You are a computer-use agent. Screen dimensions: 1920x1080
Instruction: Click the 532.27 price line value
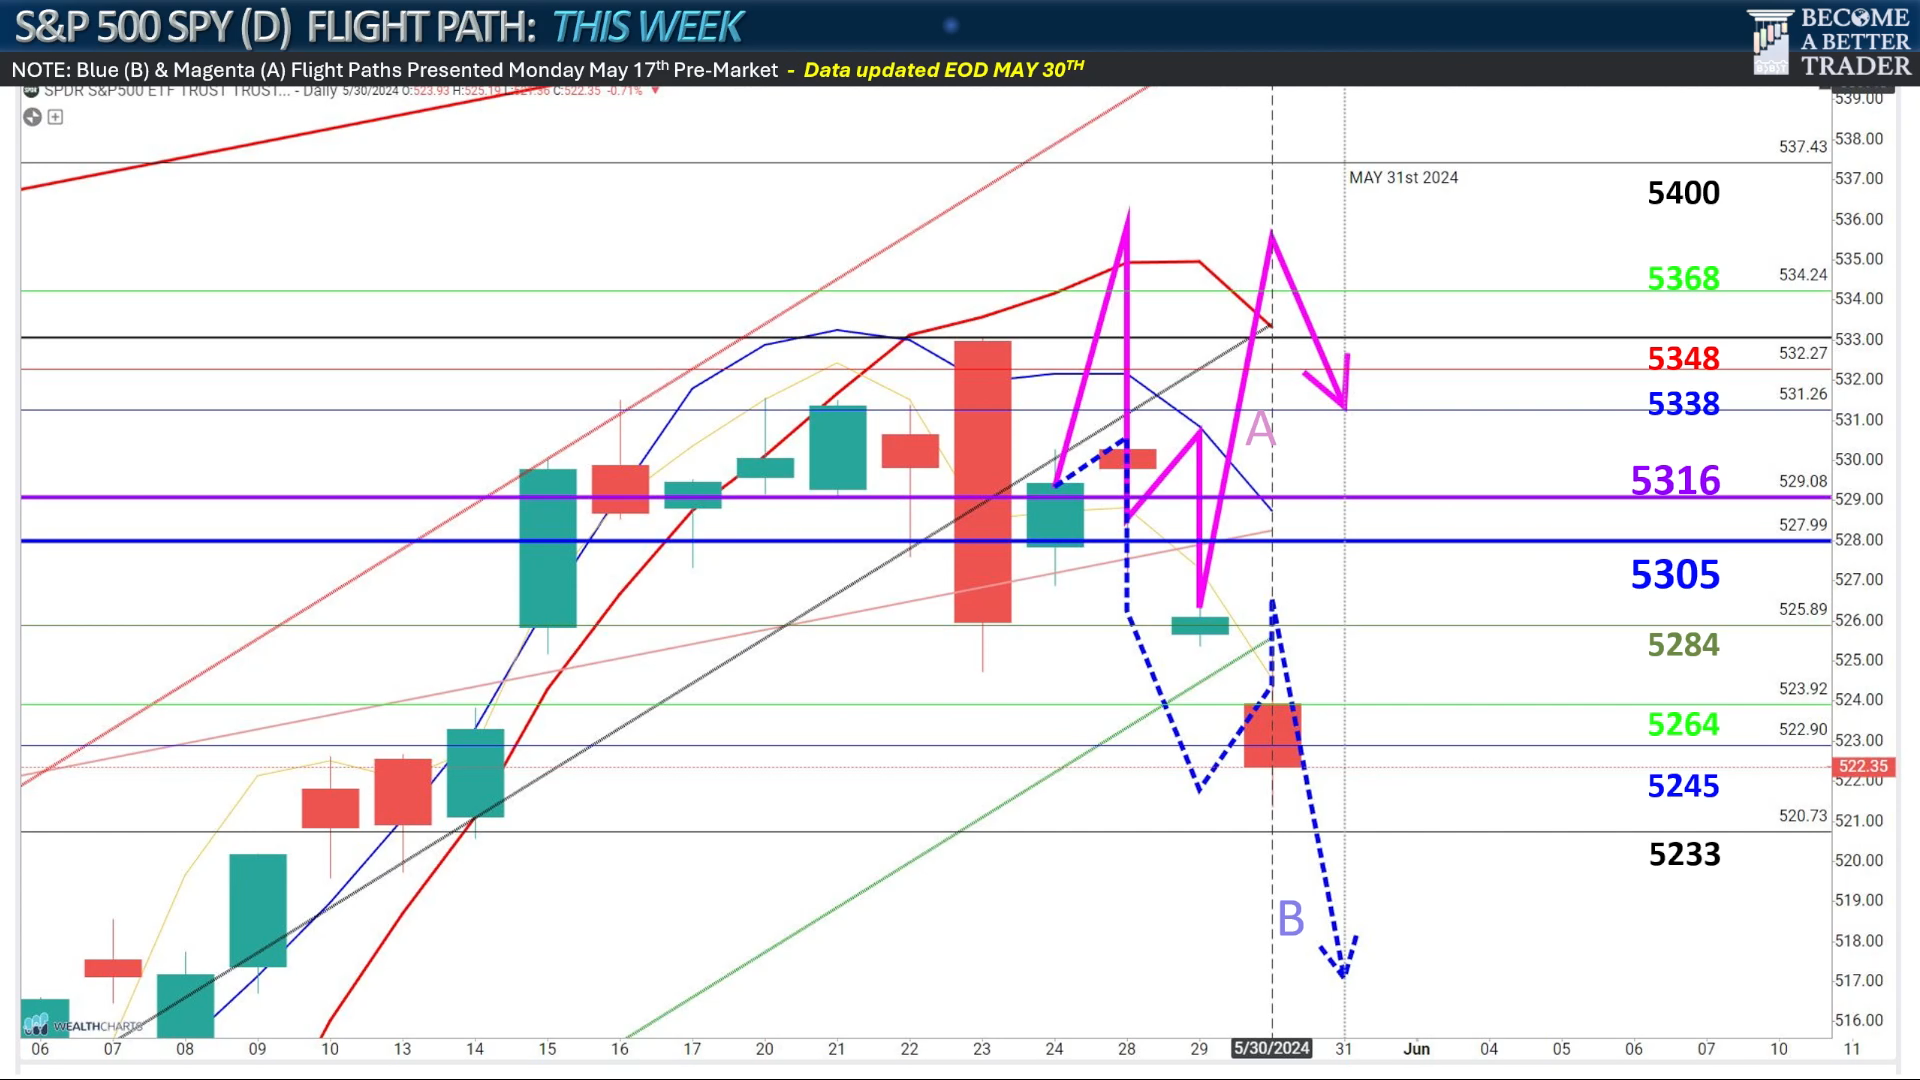1802,353
